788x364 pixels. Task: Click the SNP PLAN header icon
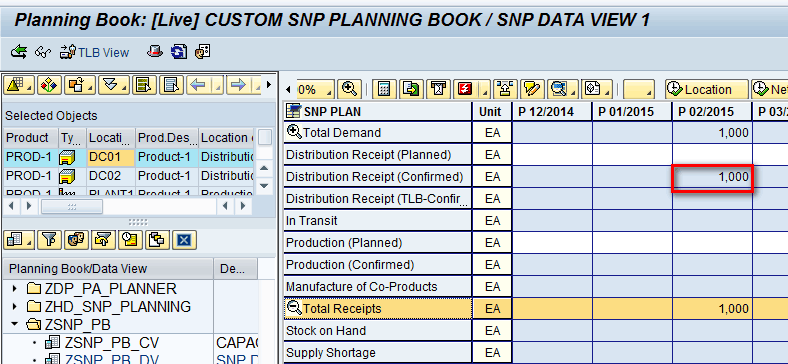tap(293, 111)
